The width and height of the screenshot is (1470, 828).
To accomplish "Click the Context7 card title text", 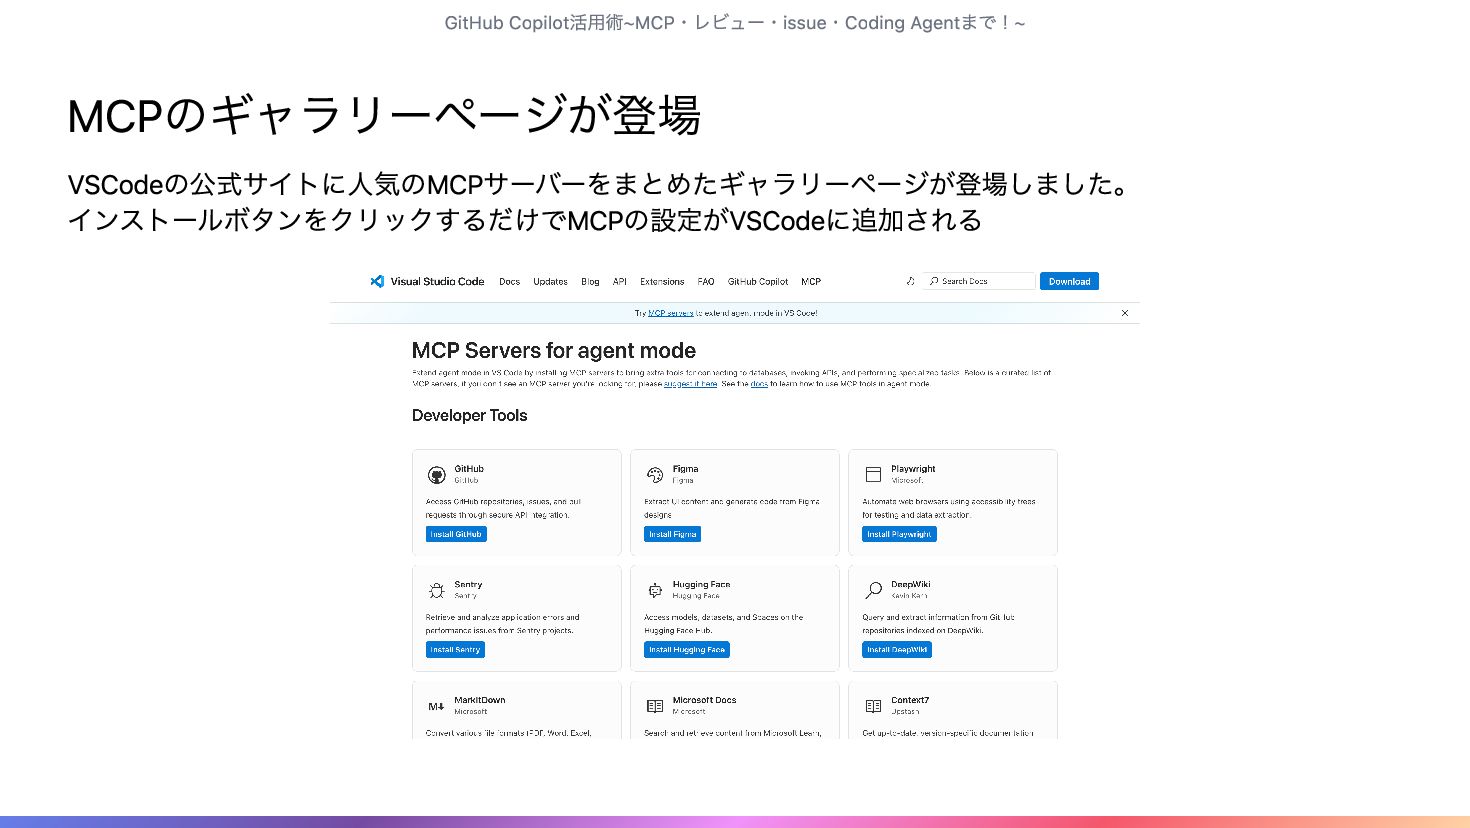I will (910, 700).
